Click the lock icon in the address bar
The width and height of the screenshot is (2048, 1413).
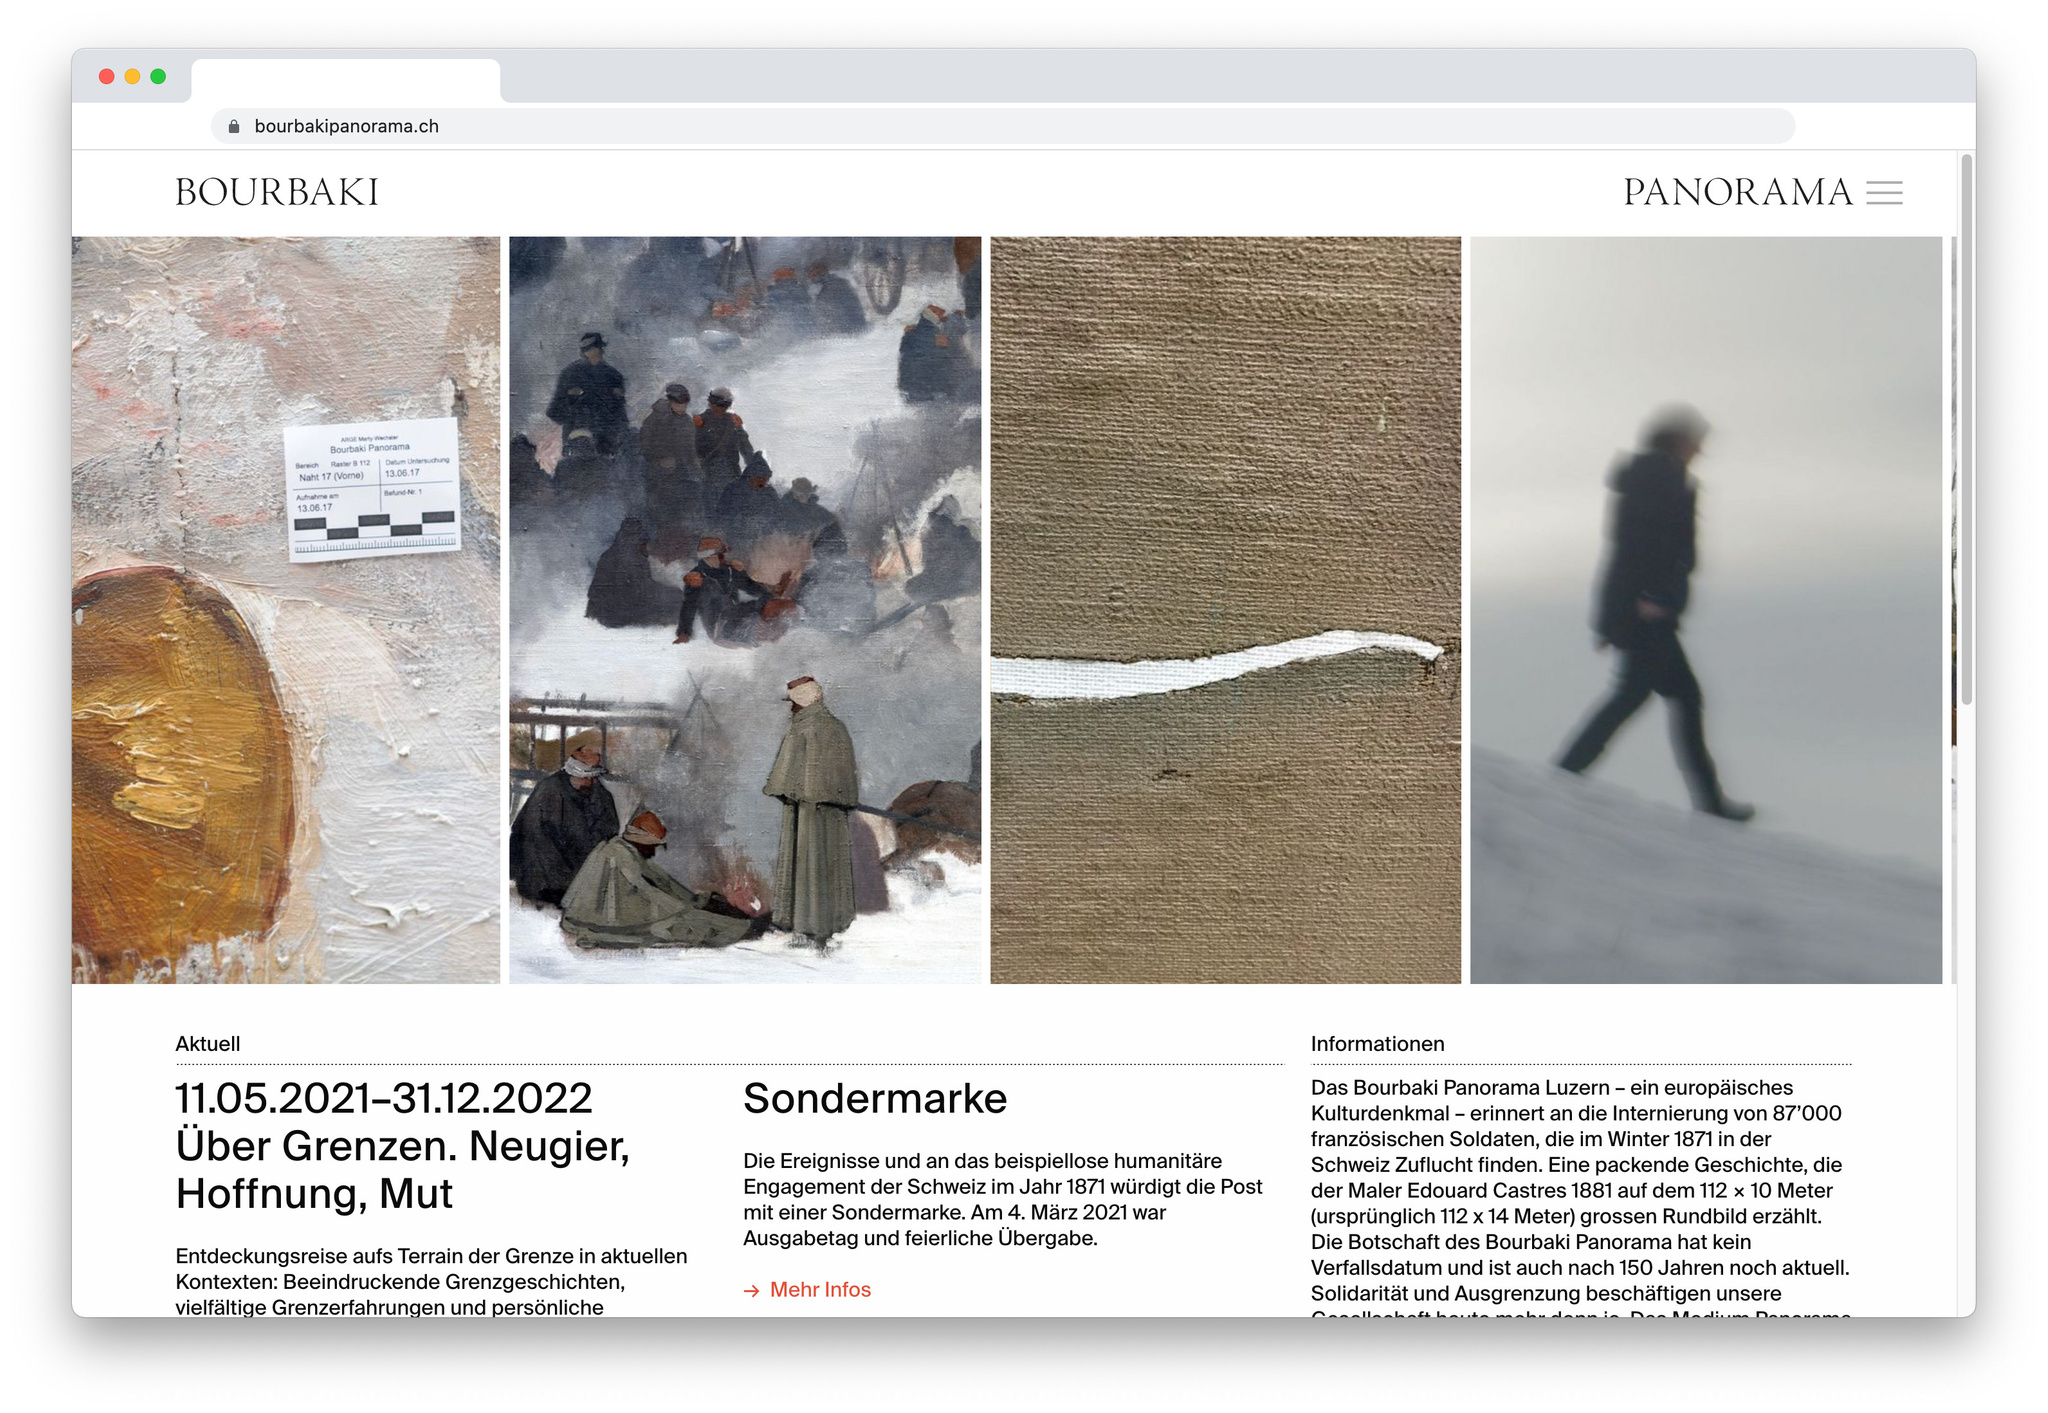coord(234,126)
